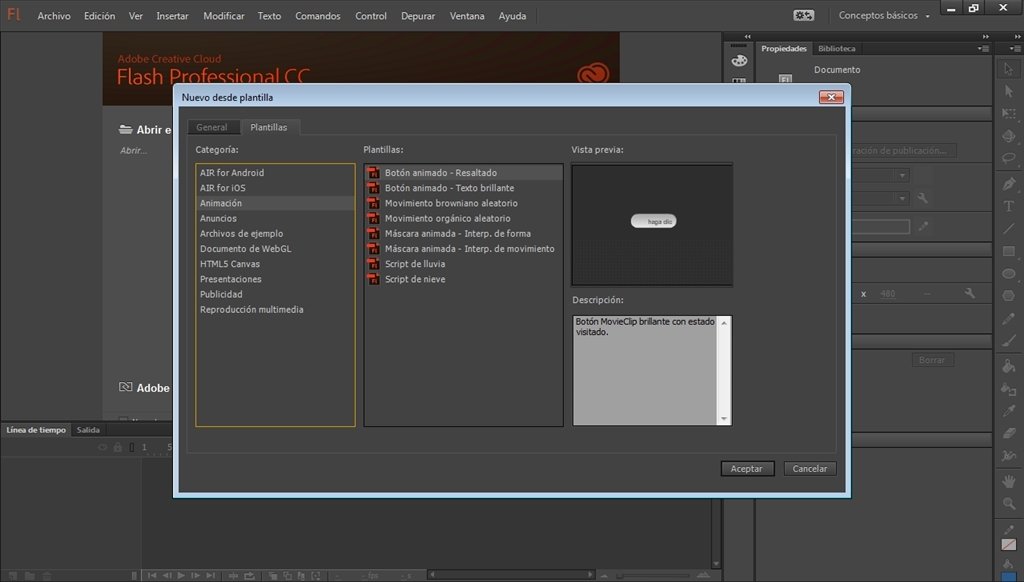This screenshot has width=1024, height=582.
Task: Open the Modificar menu
Action: tap(223, 16)
